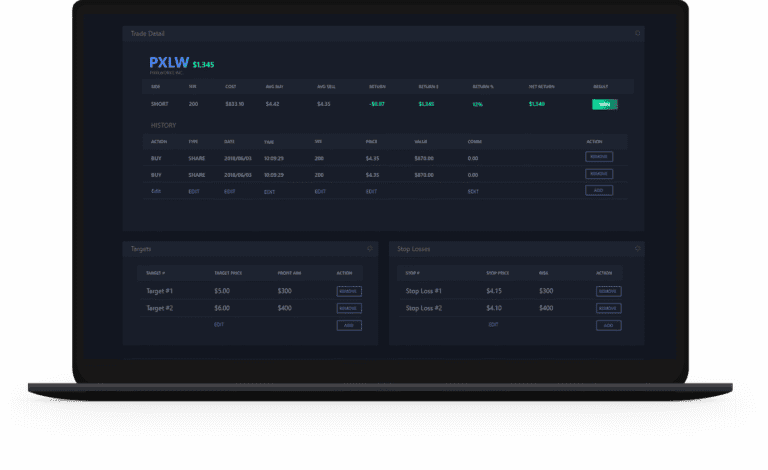Click the 12% return percent value
The image size is (768, 470).
[x=478, y=105]
